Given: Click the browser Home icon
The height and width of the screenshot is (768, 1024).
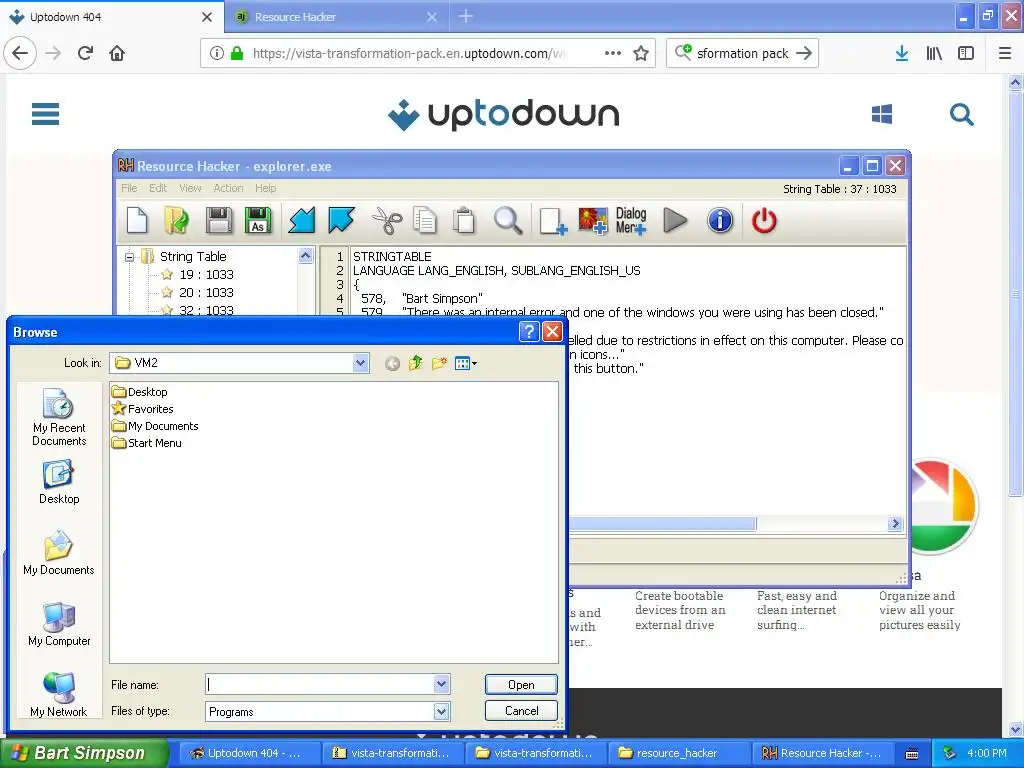Looking at the screenshot, I should pos(117,54).
